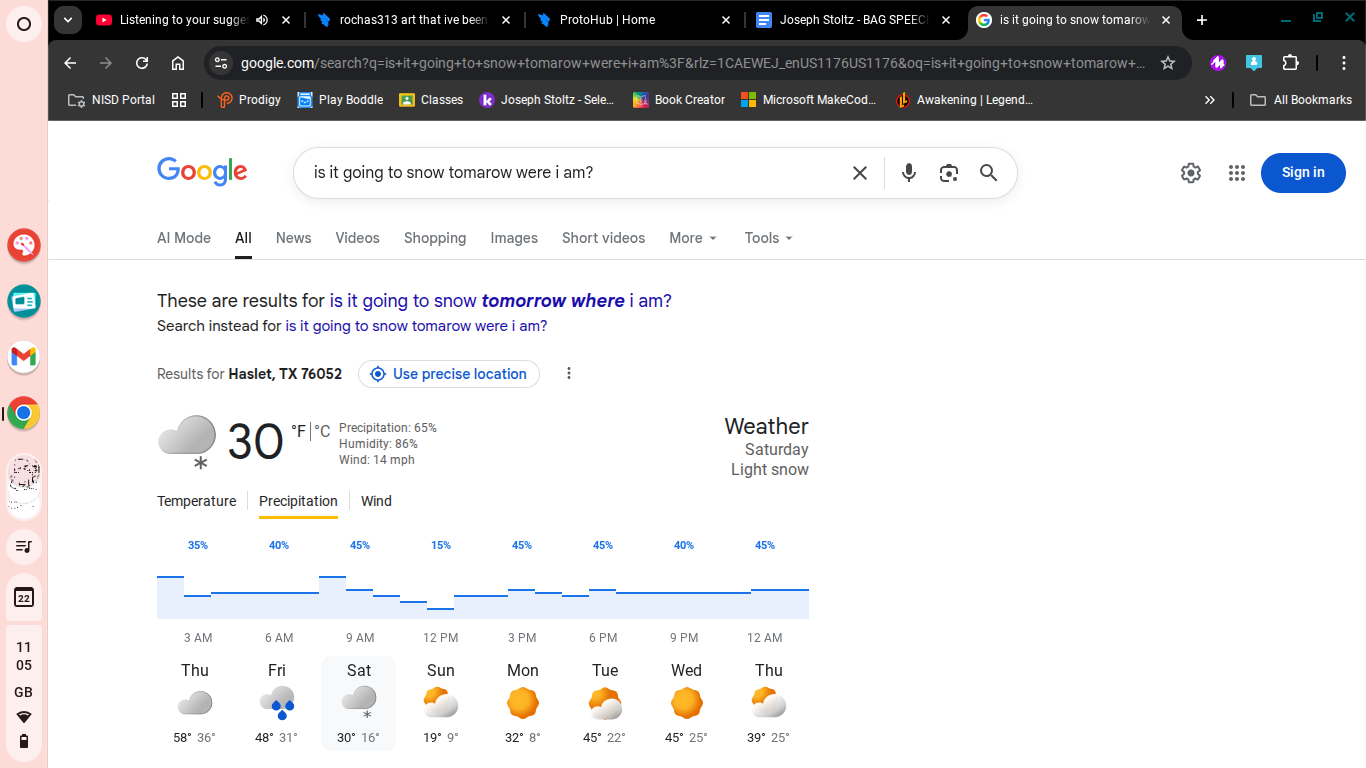Screen dimensions: 1366x768
Task: Expand the More search filters dropdown
Action: pos(693,238)
